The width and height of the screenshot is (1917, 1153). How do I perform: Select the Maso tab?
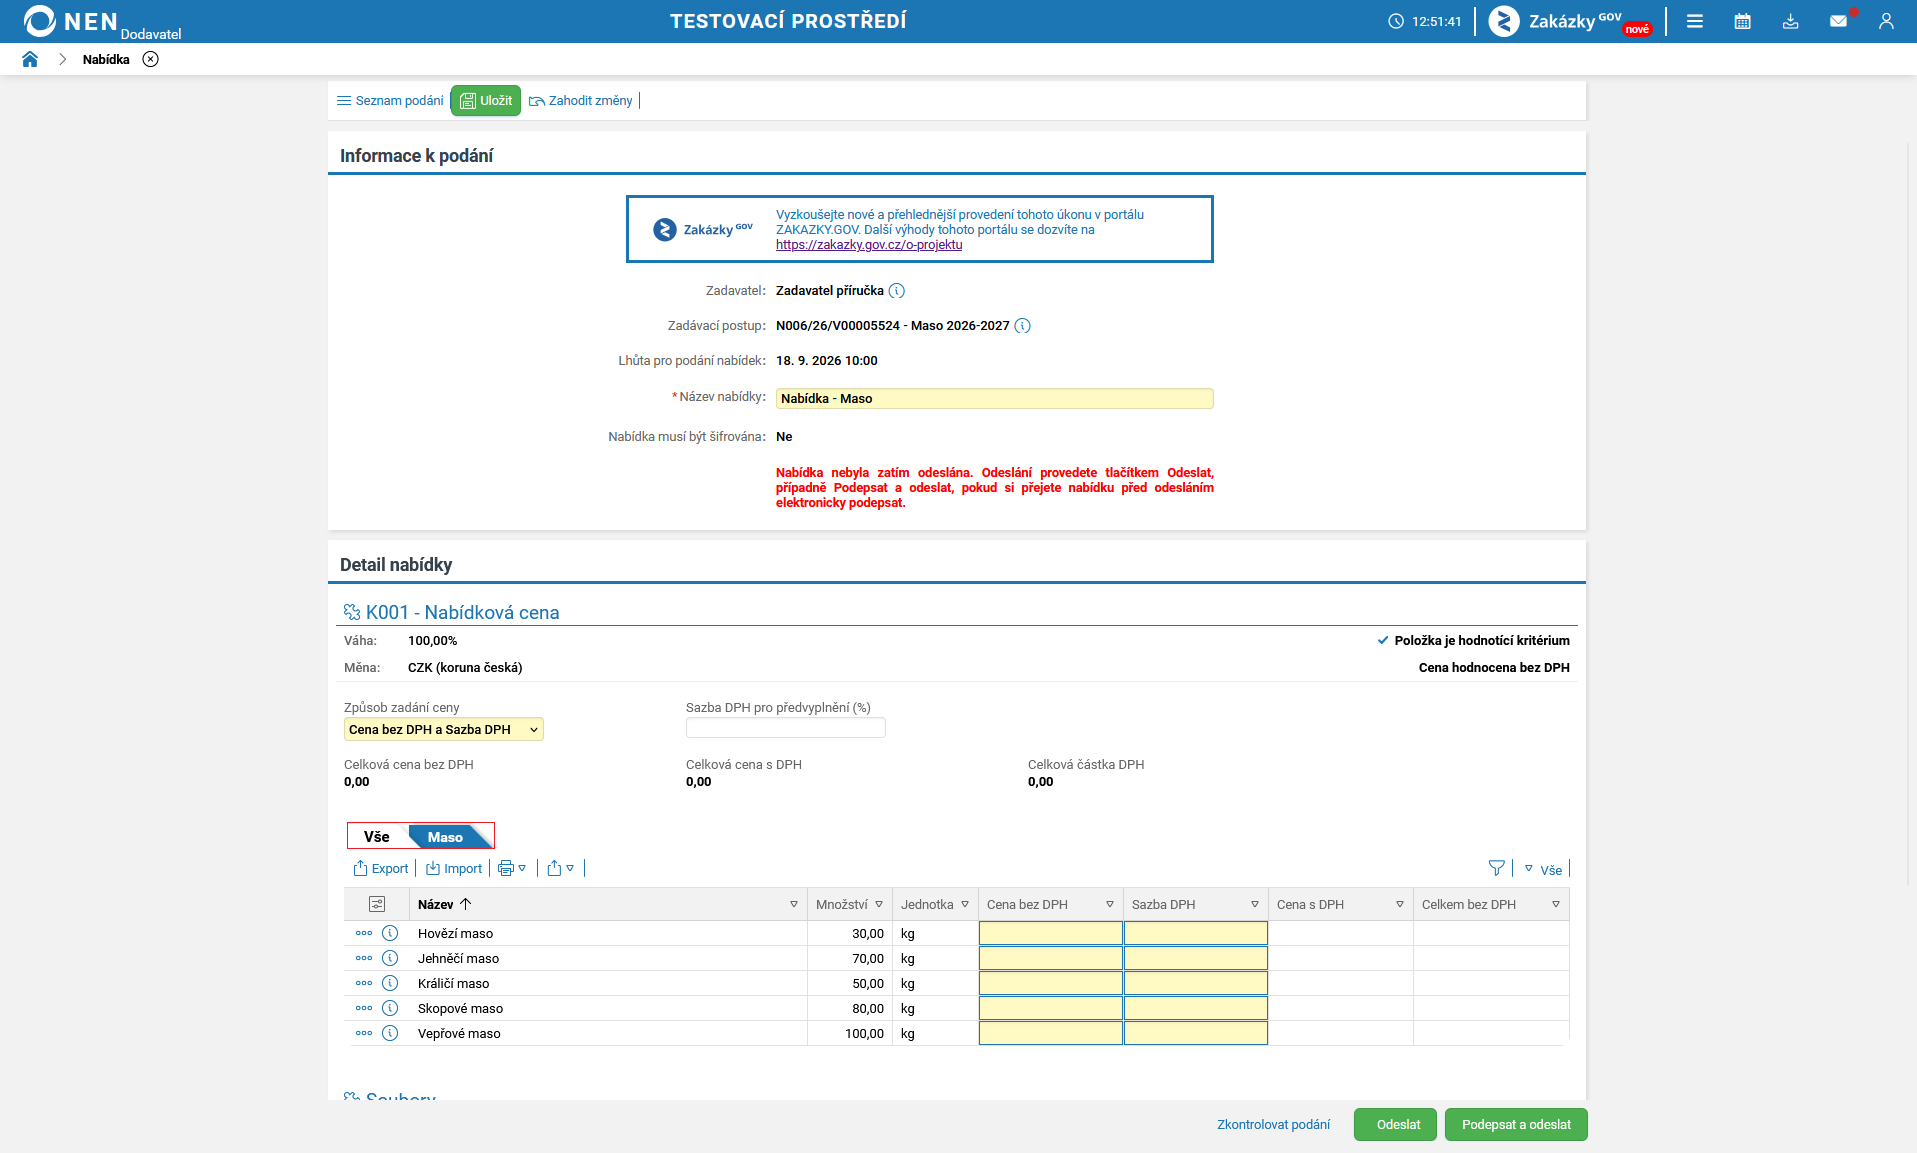point(446,837)
